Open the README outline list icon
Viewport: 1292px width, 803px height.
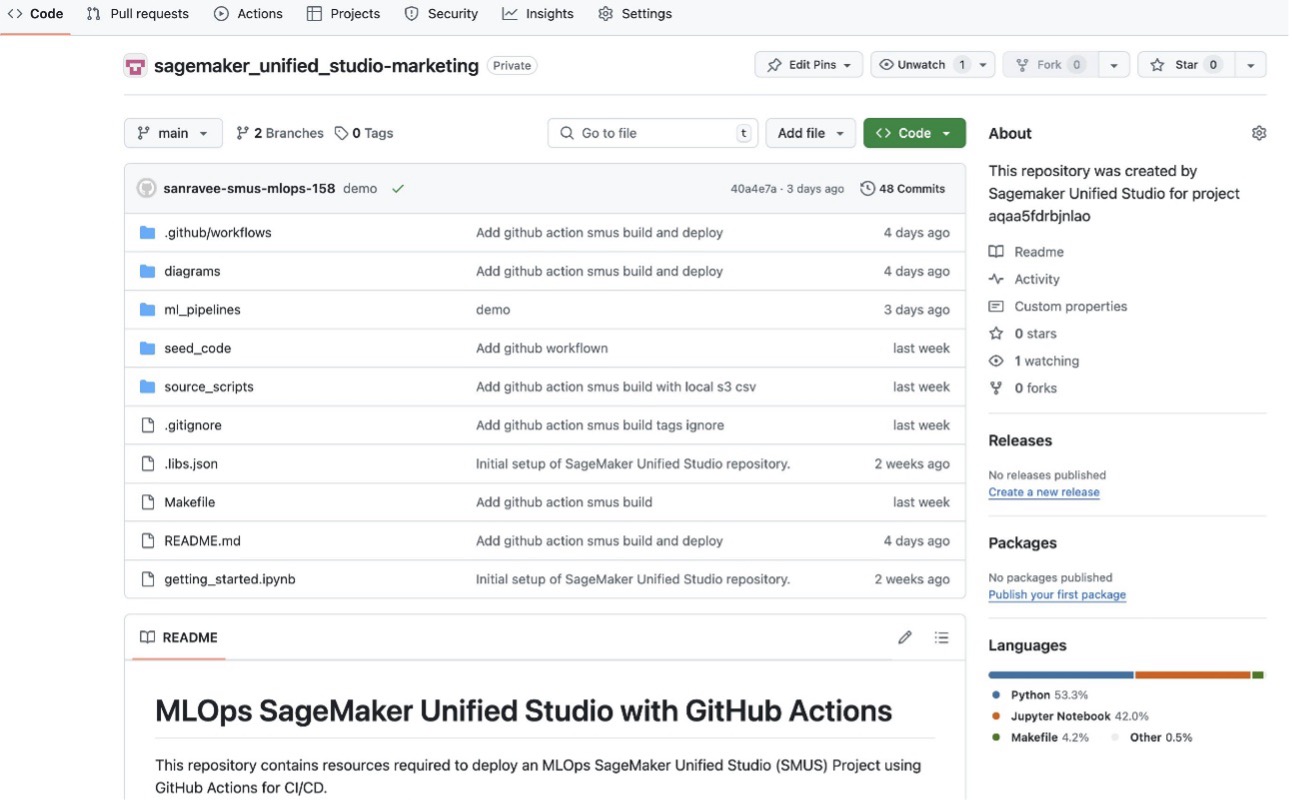pos(941,637)
